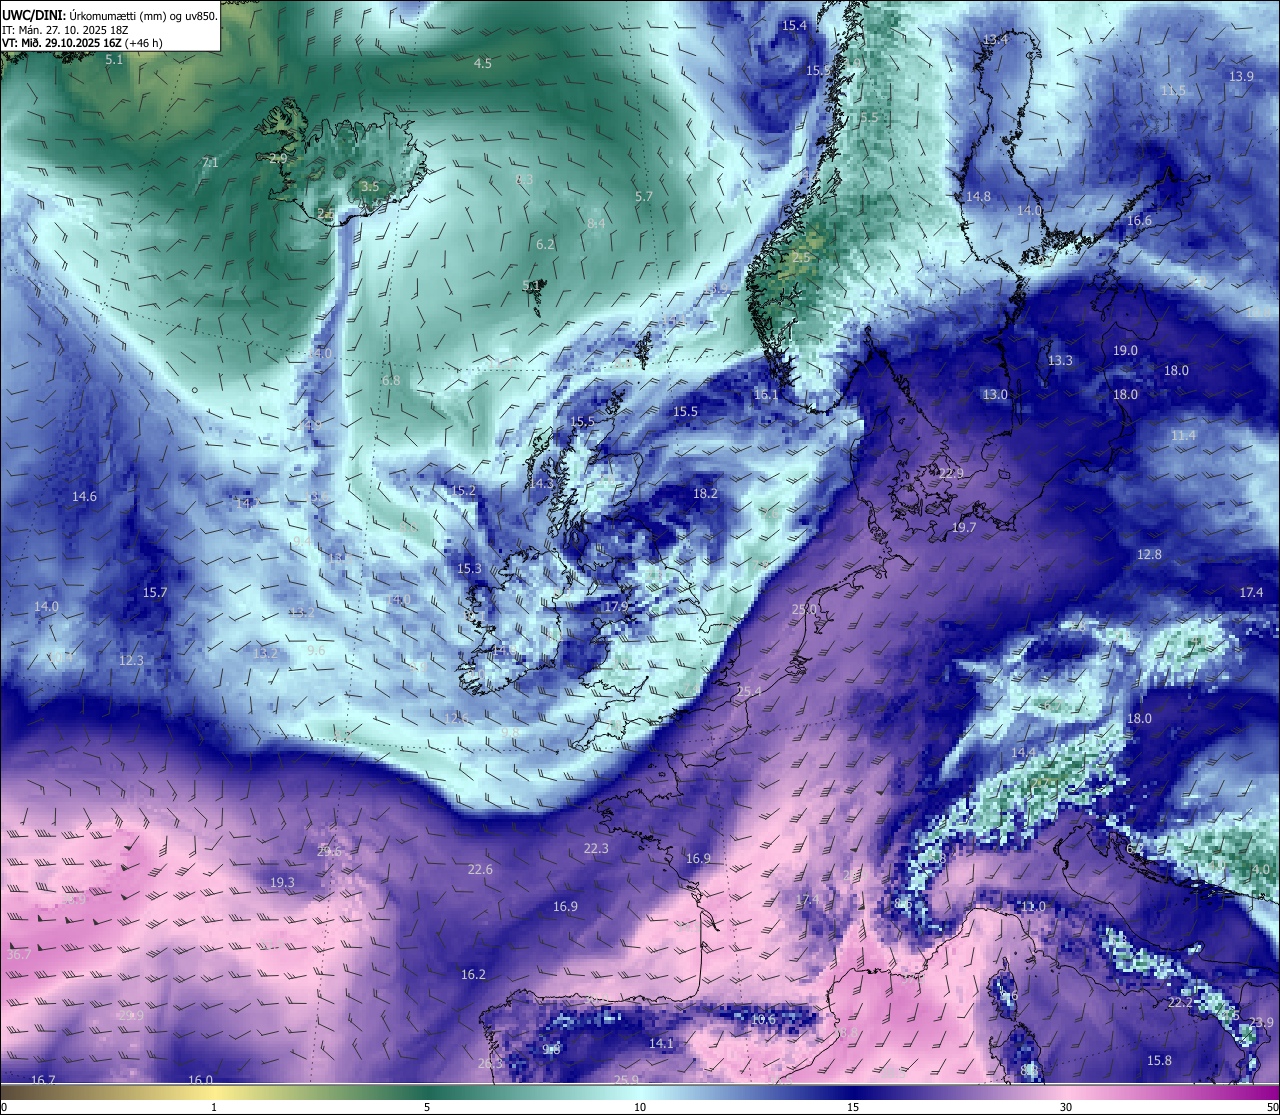Click the 17.9 value over northern England
The width and height of the screenshot is (1280, 1115).
click(x=616, y=606)
